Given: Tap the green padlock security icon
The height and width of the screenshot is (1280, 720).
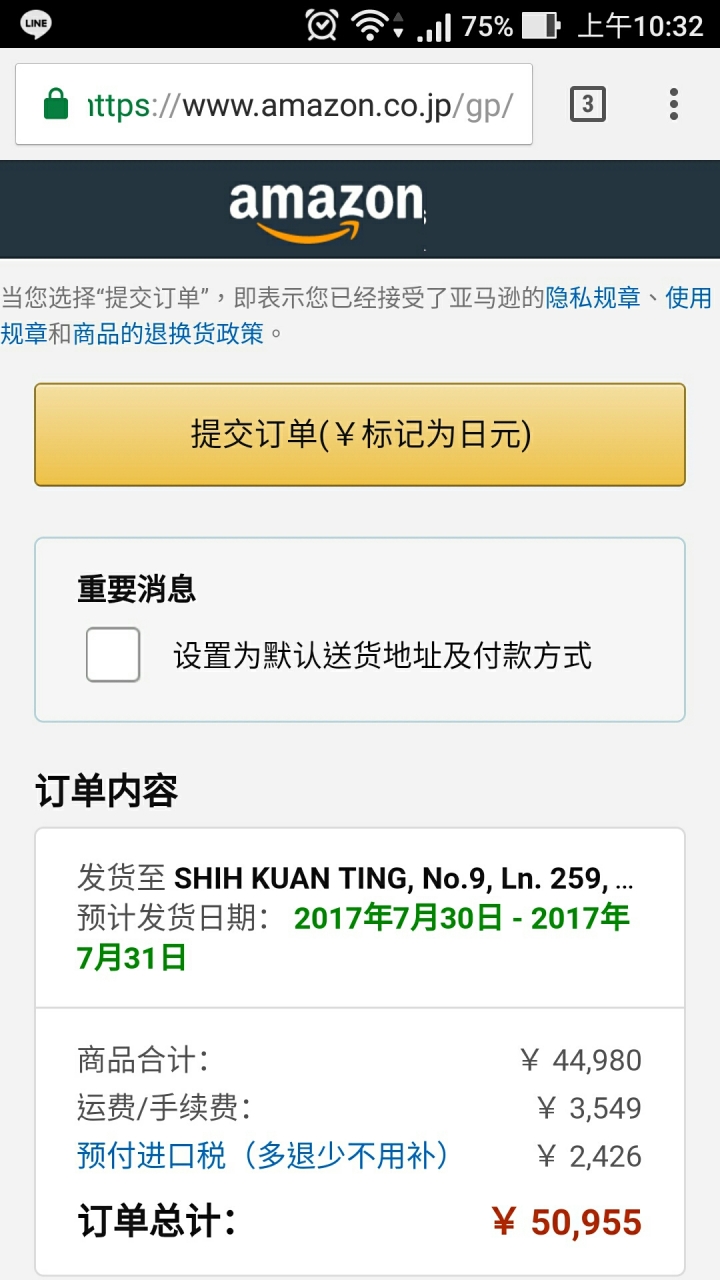Looking at the screenshot, I should click(56, 104).
